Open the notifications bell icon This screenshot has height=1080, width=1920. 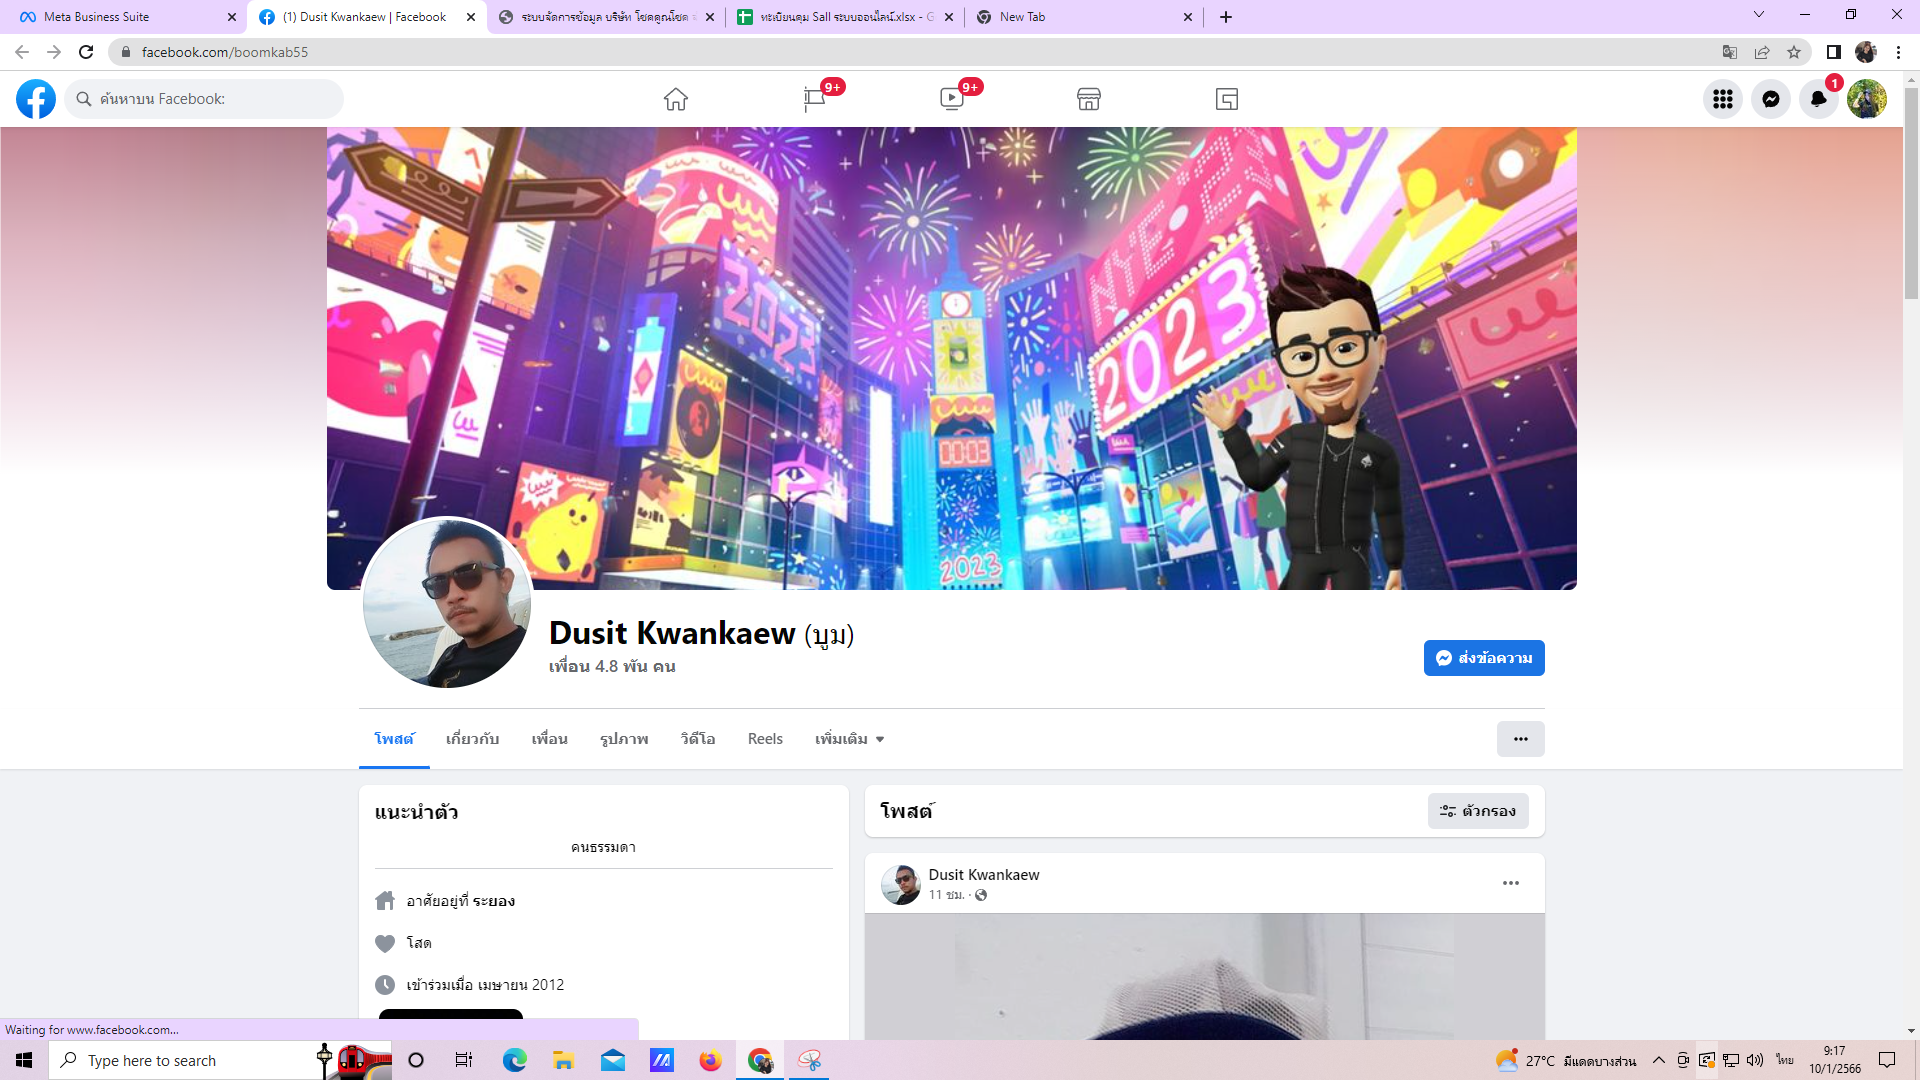[x=1818, y=99]
